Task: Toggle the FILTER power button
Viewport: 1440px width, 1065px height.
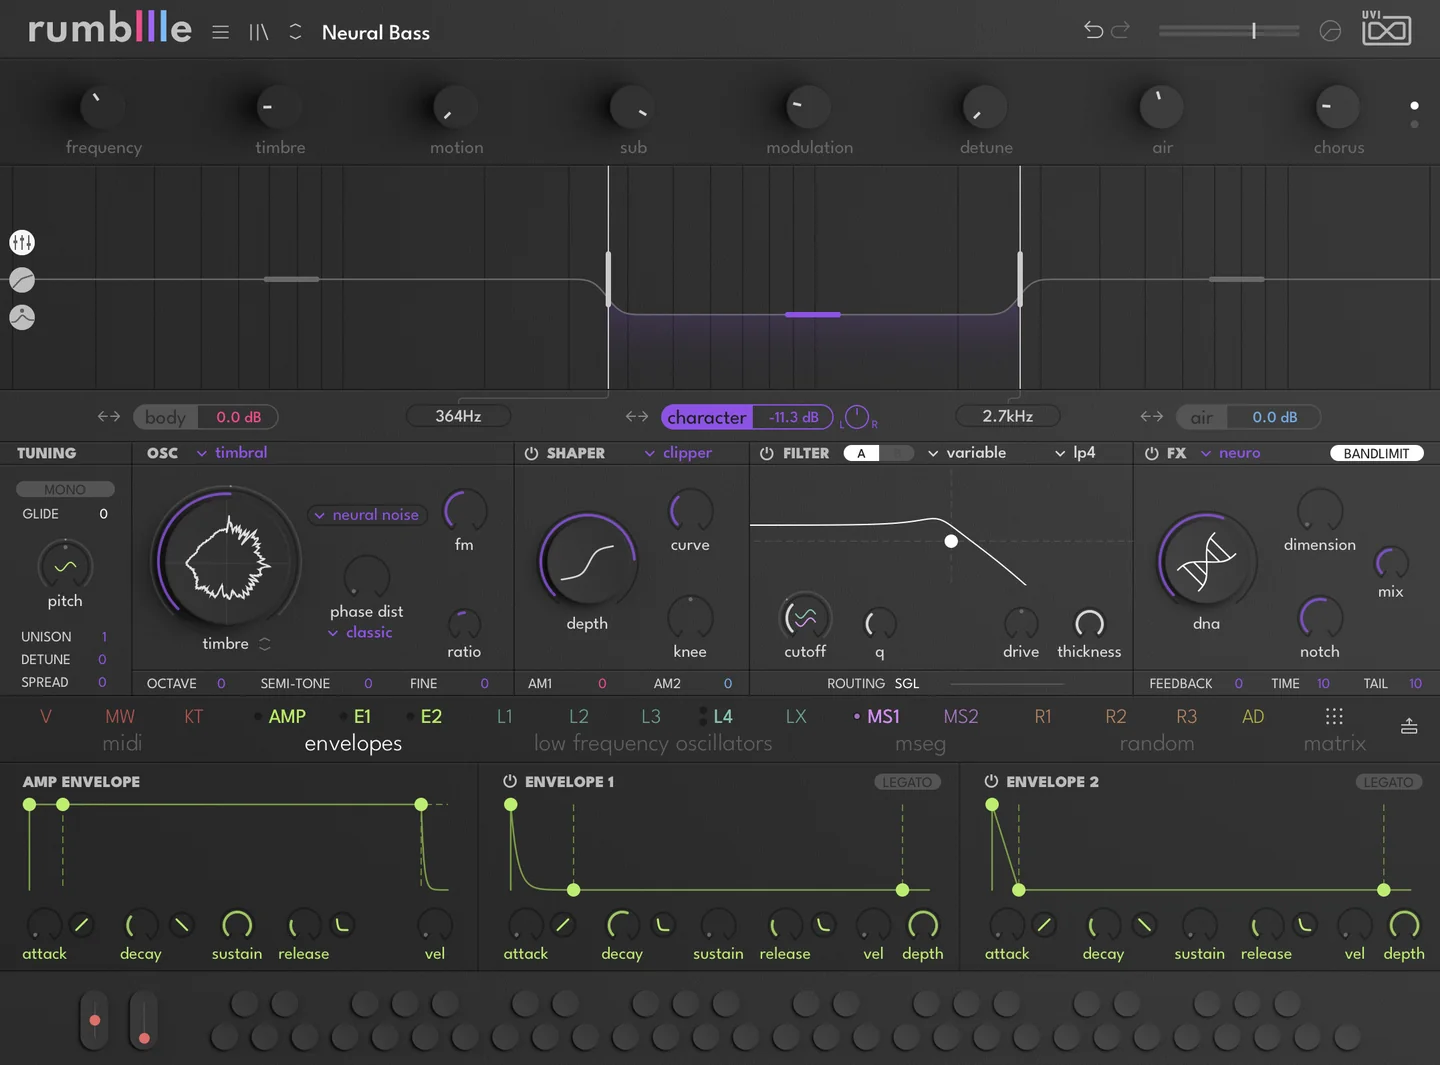Action: (766, 453)
